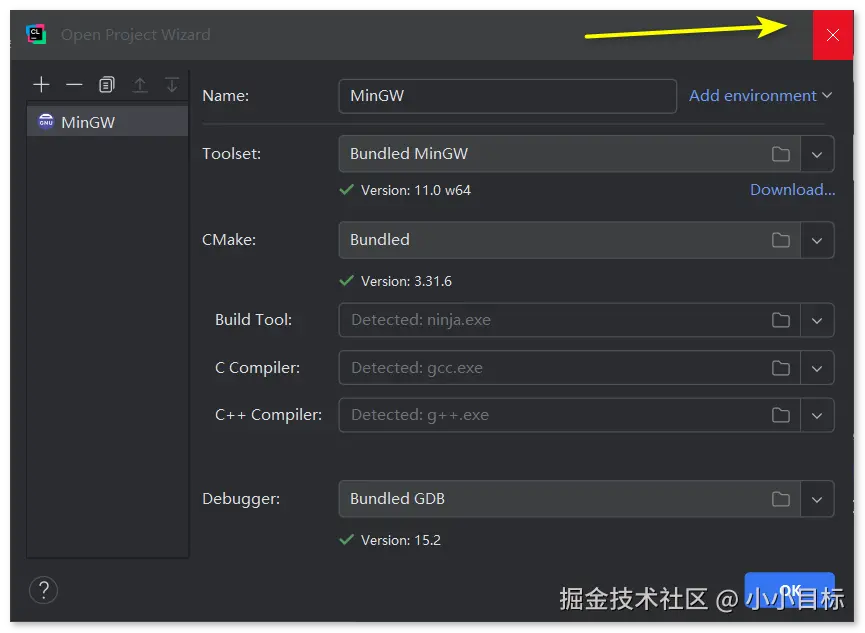
Task: Close the Open Project Wizard dialog
Action: (x=832, y=35)
